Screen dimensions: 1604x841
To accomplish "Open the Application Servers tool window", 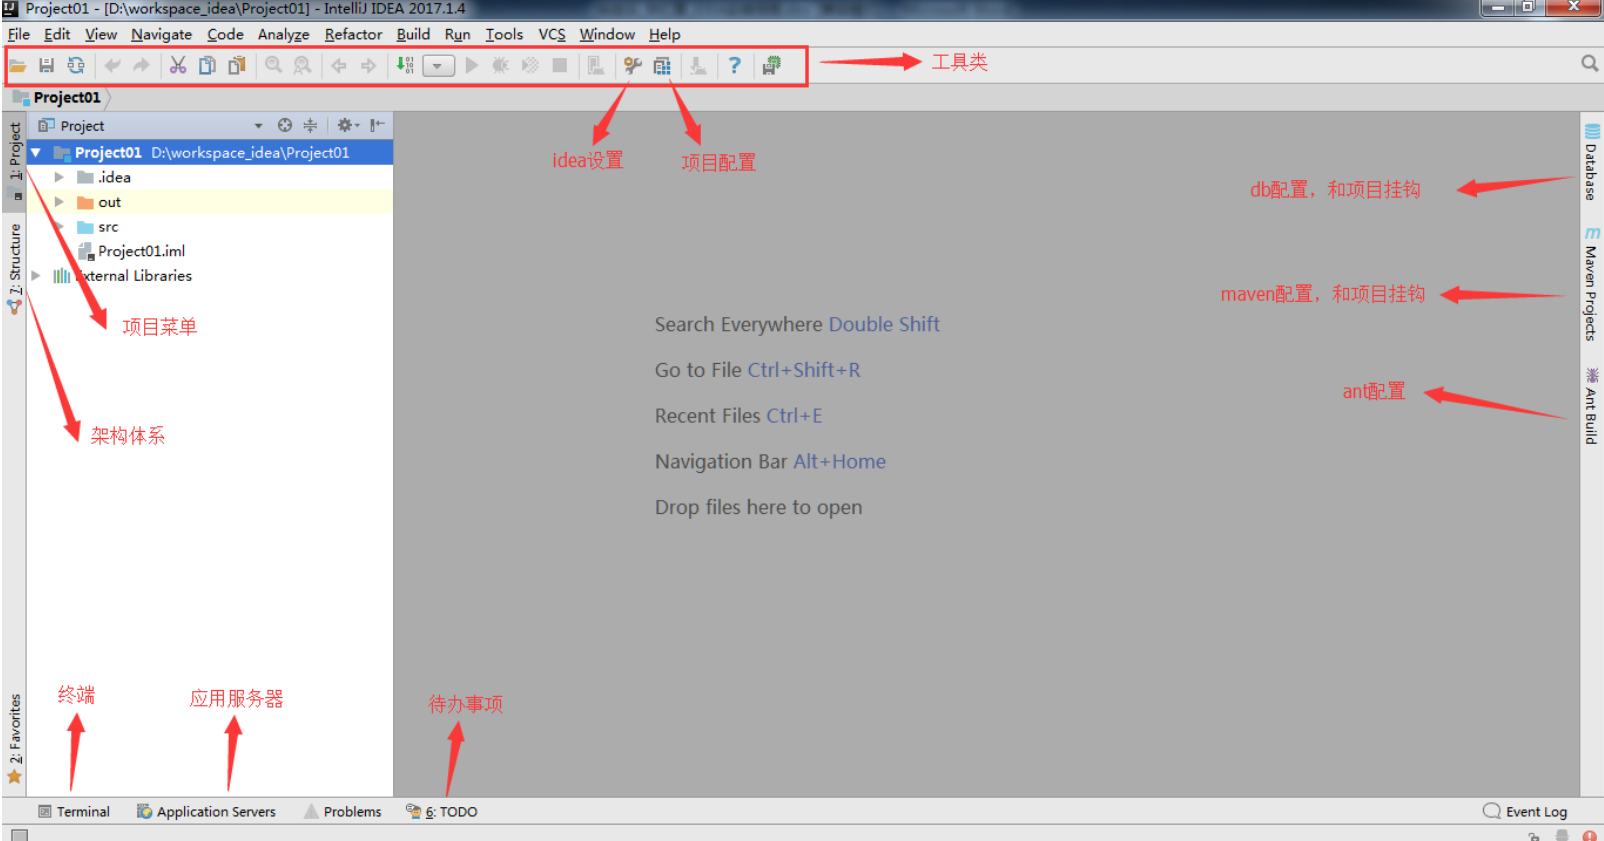I will [x=206, y=811].
